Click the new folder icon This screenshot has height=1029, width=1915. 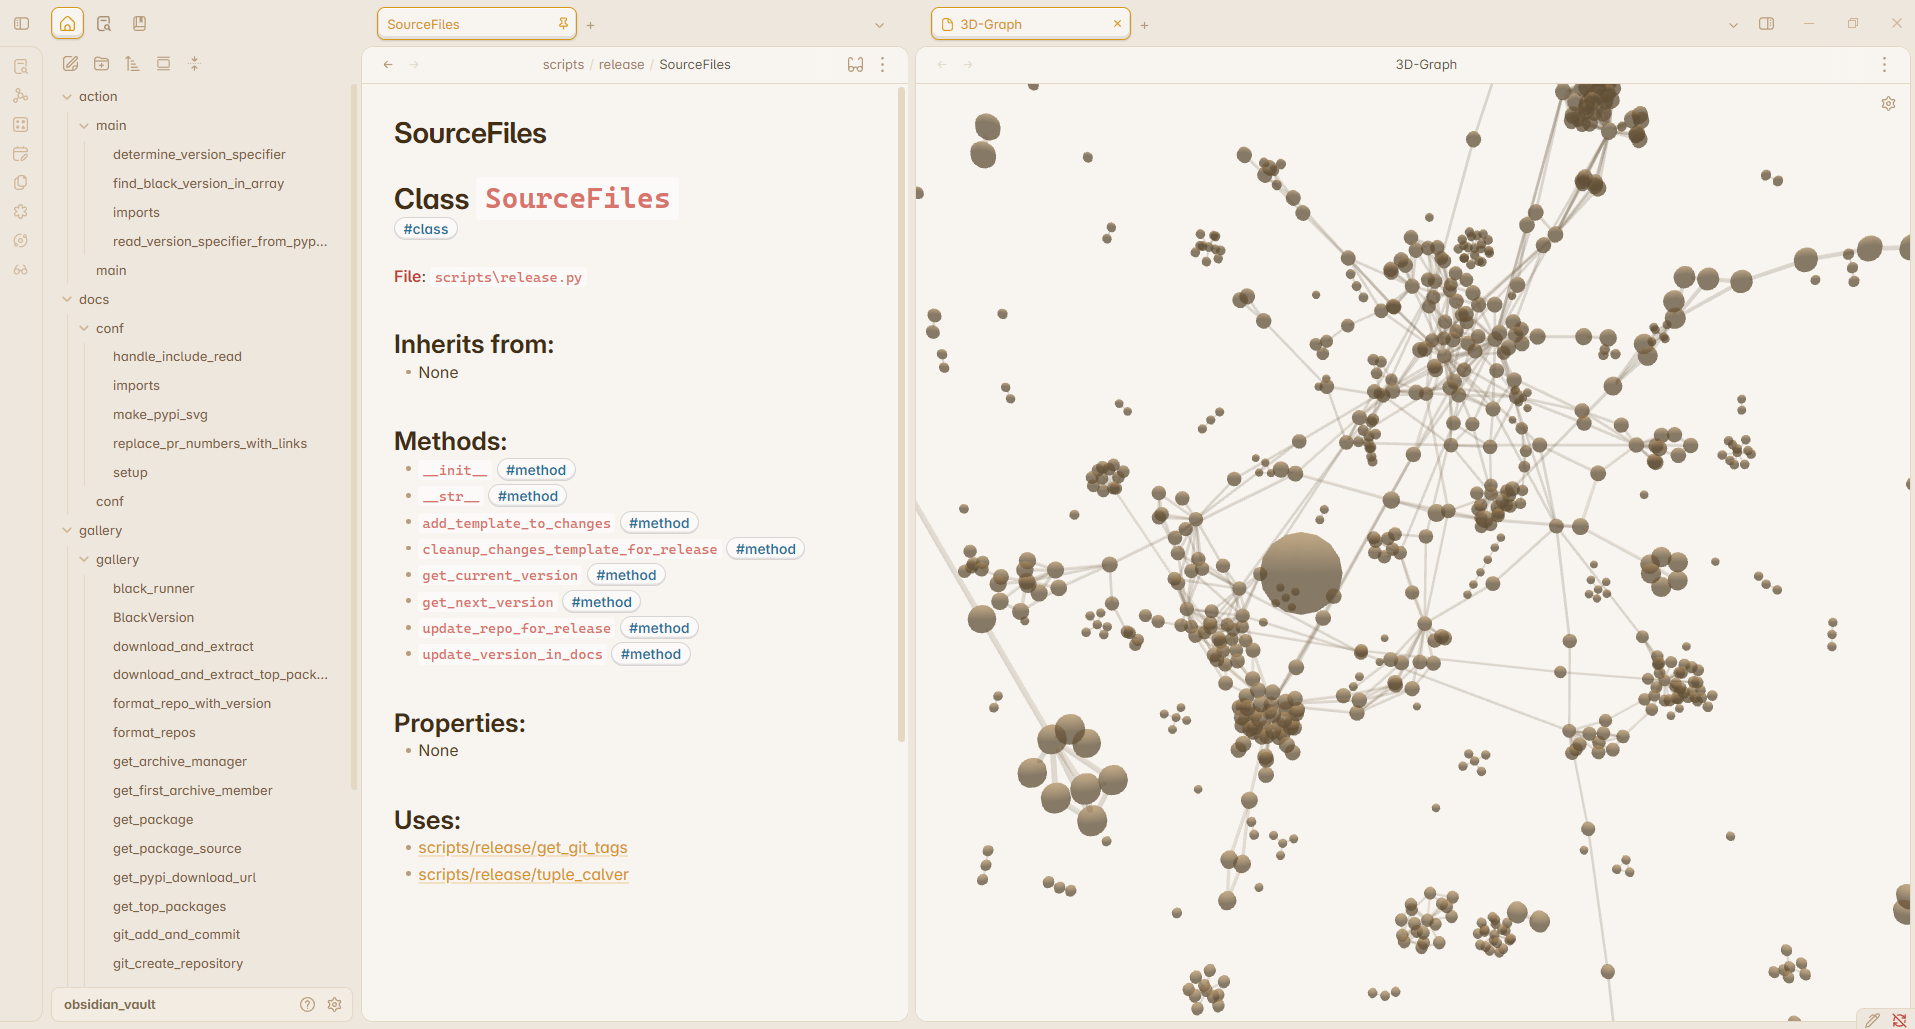click(x=101, y=64)
